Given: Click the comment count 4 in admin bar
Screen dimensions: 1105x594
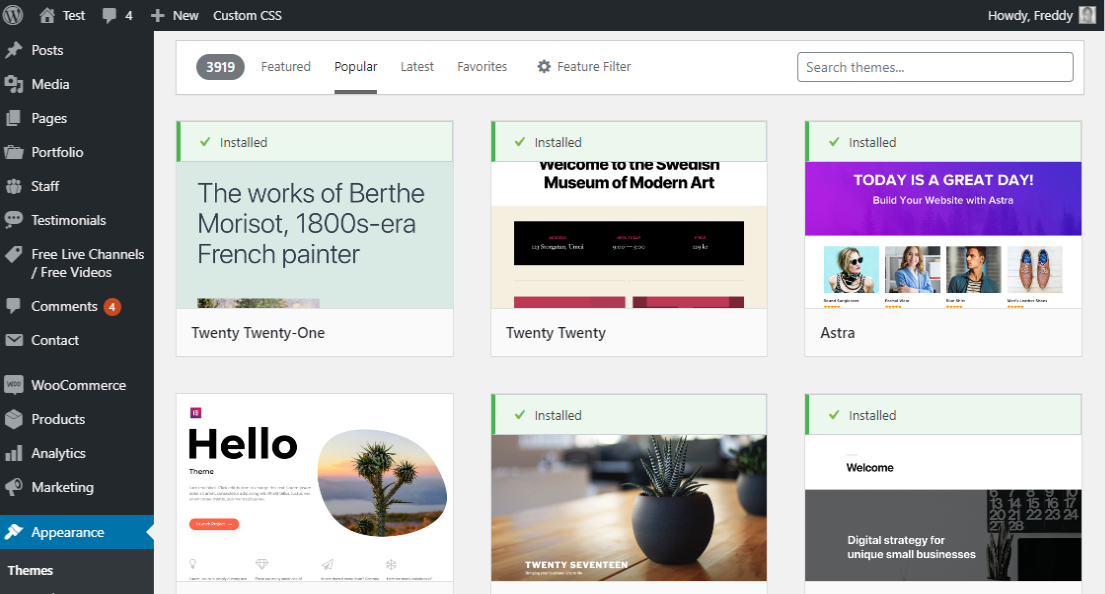Looking at the screenshot, I should pos(129,16).
